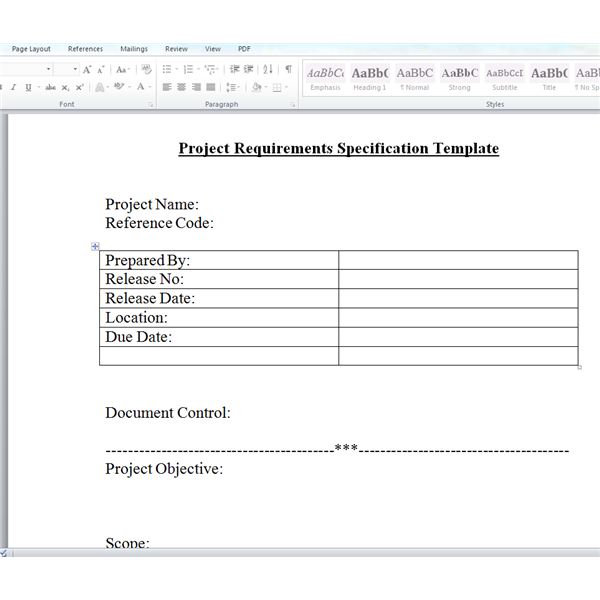Open the PDF tab
Image resolution: width=600 pixels, height=600 pixels.
pyautogui.click(x=244, y=49)
